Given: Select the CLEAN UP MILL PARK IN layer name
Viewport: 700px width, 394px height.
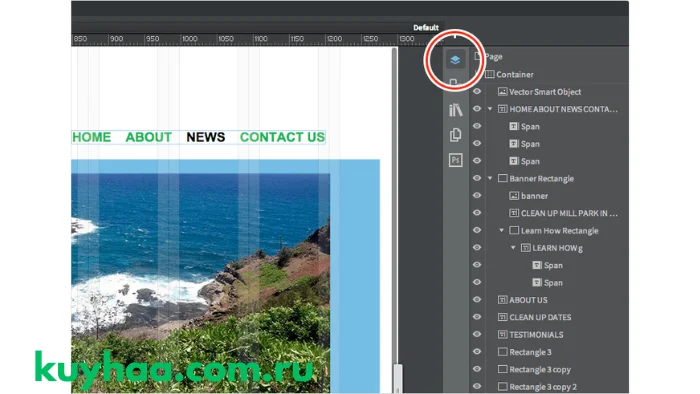Looking at the screenshot, I should click(x=569, y=213).
